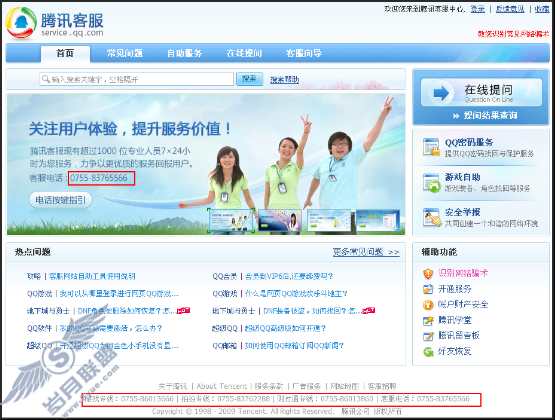Click the blue arrow icon beside 在线提问
The width and height of the screenshot is (555, 420).
click(x=441, y=93)
